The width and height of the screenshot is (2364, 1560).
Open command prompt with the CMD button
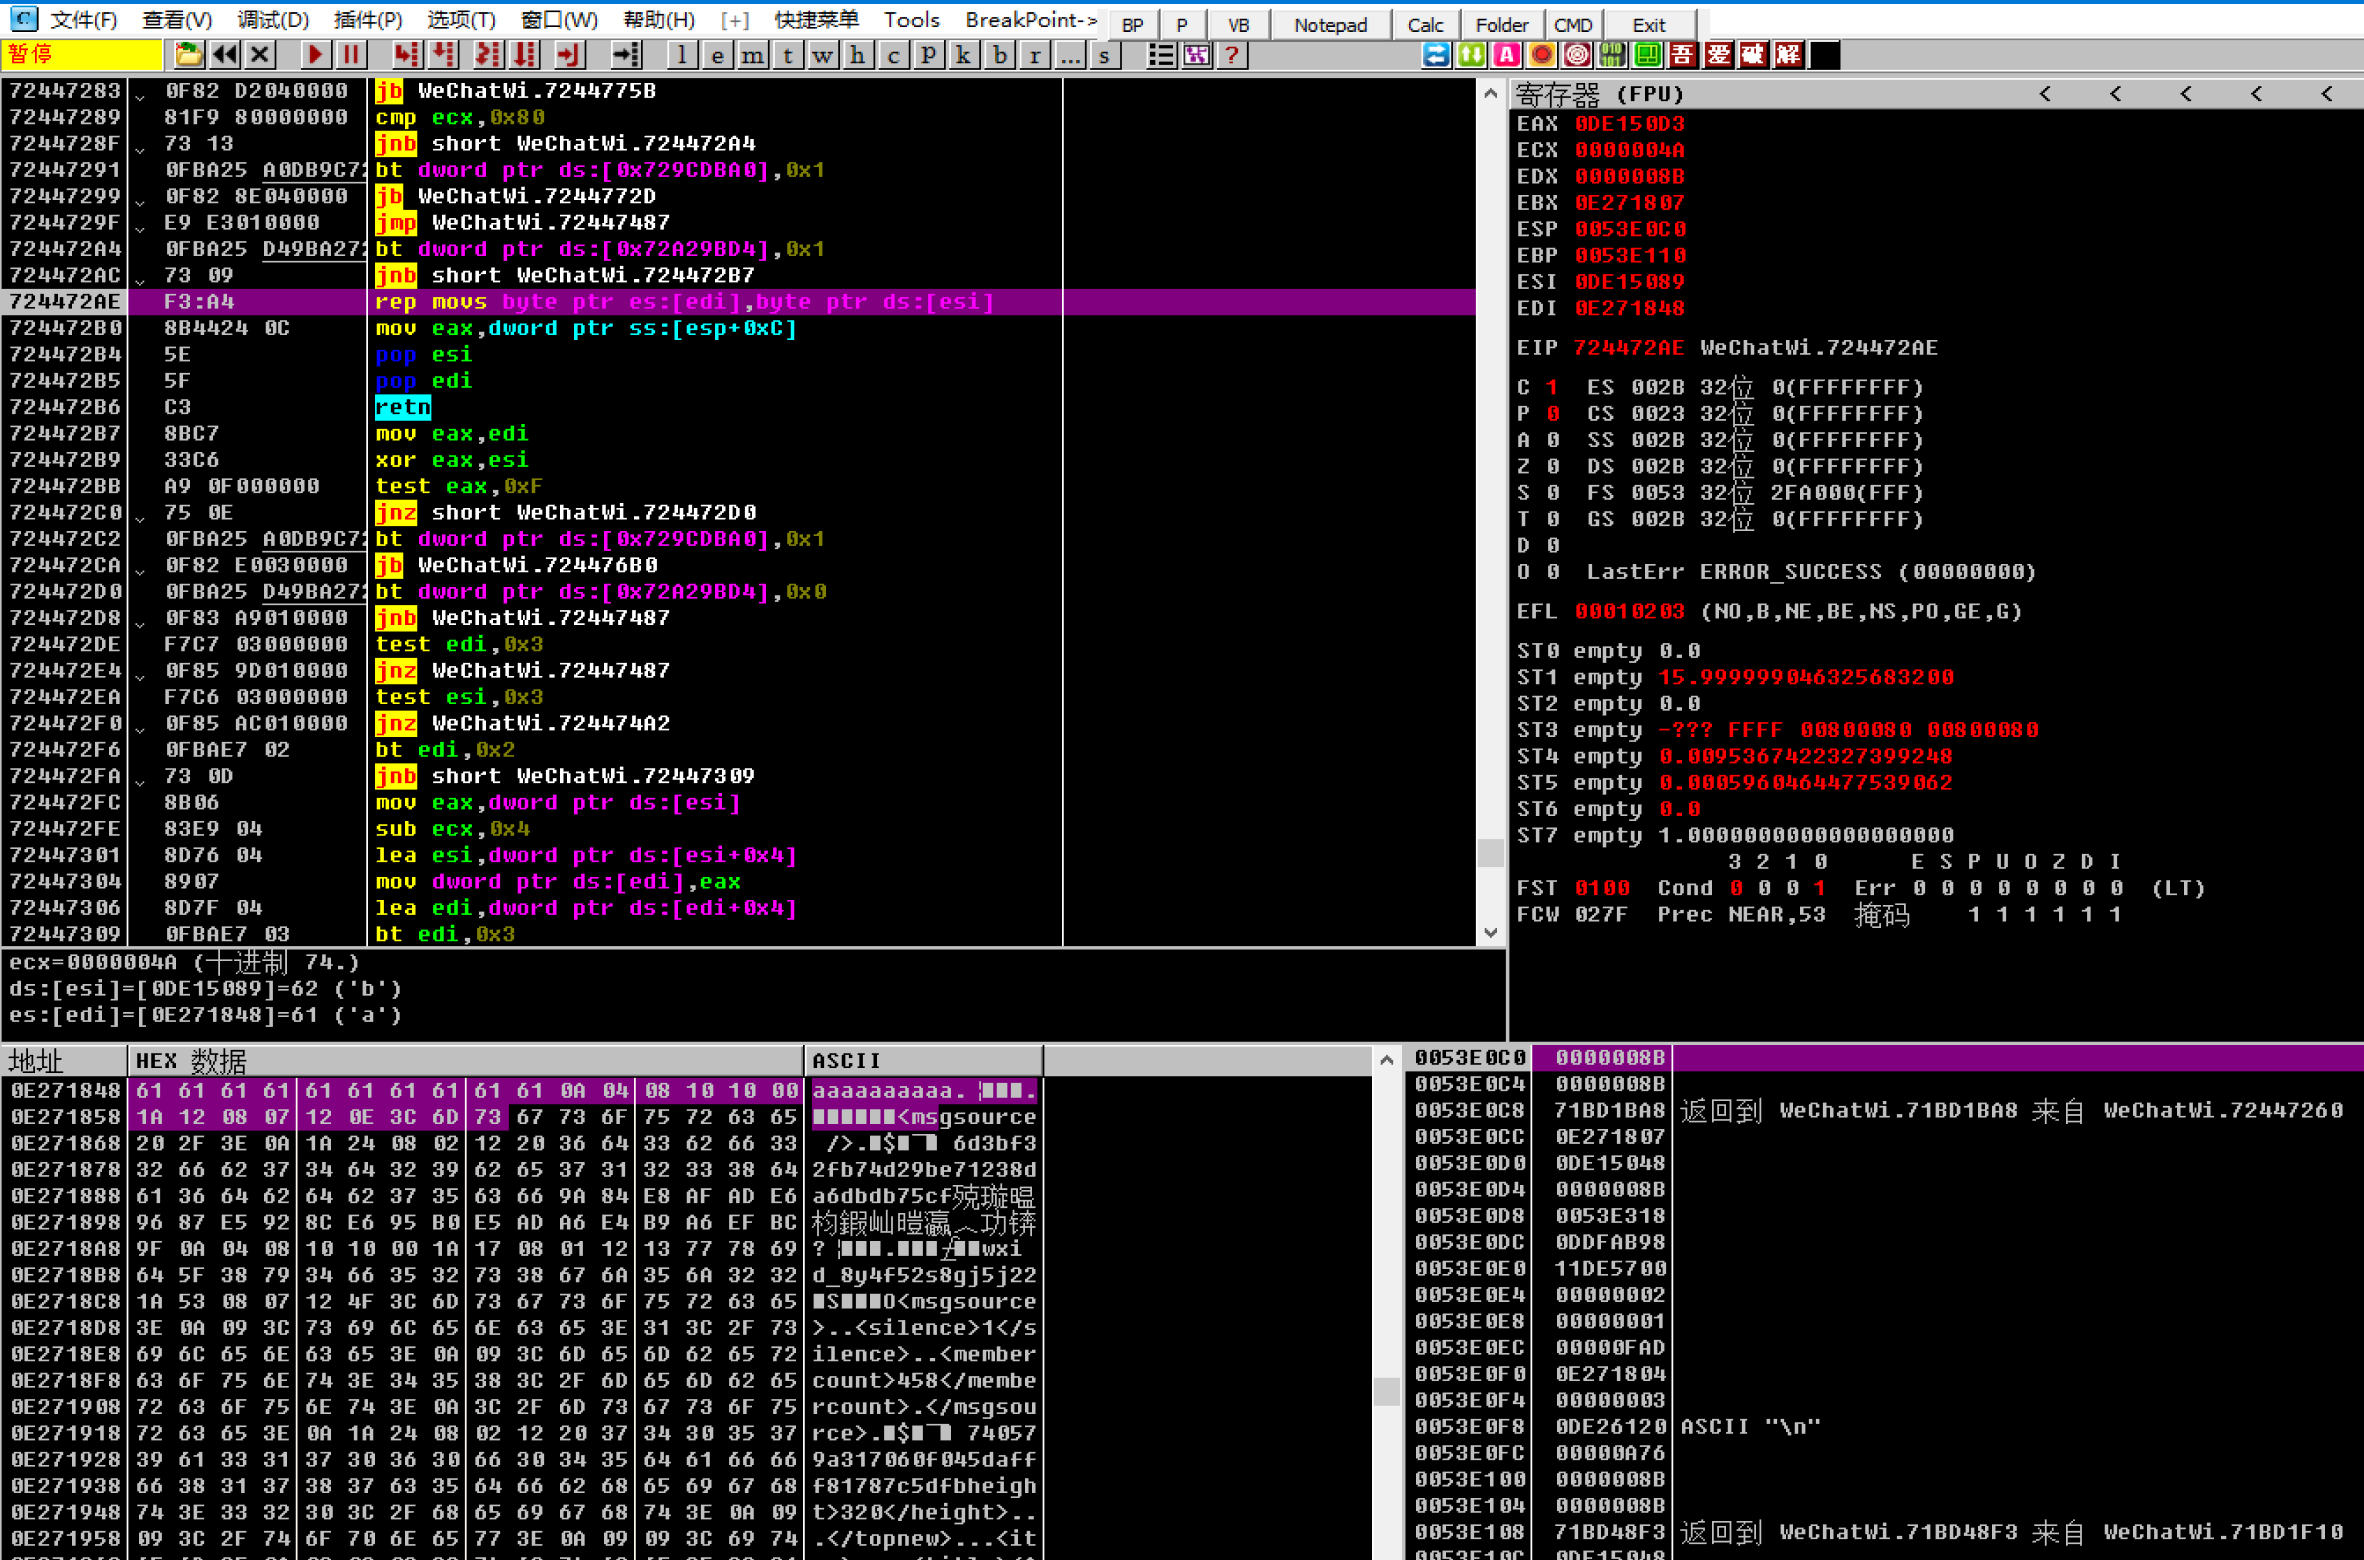(1573, 24)
